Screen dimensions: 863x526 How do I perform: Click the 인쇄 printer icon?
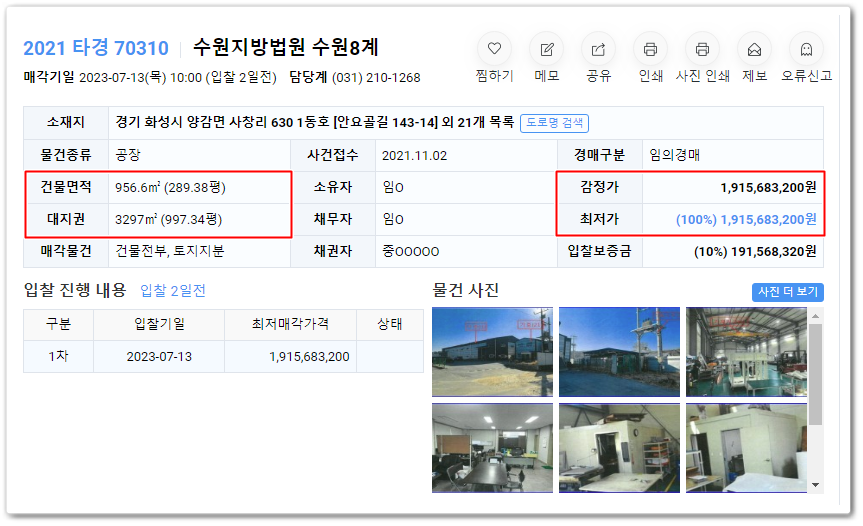click(x=651, y=50)
